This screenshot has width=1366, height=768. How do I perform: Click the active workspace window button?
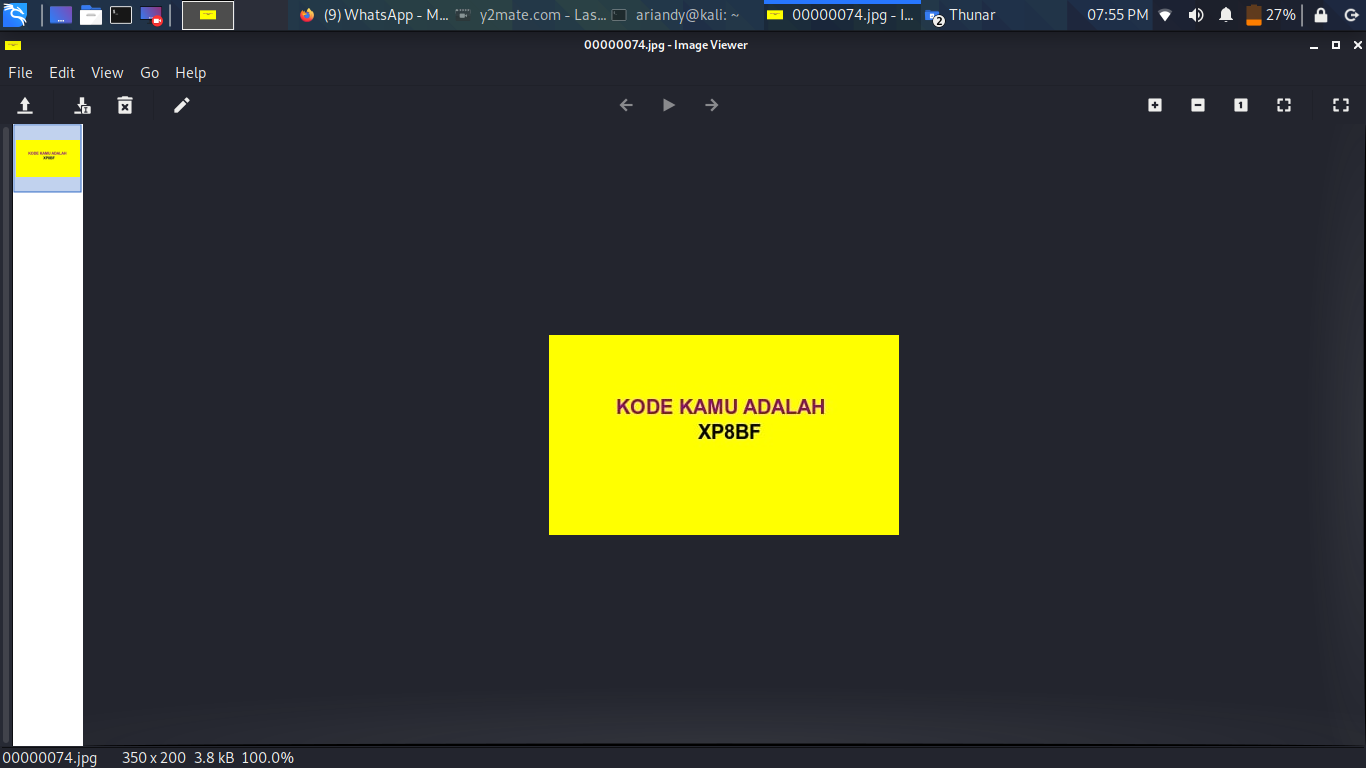click(208, 15)
